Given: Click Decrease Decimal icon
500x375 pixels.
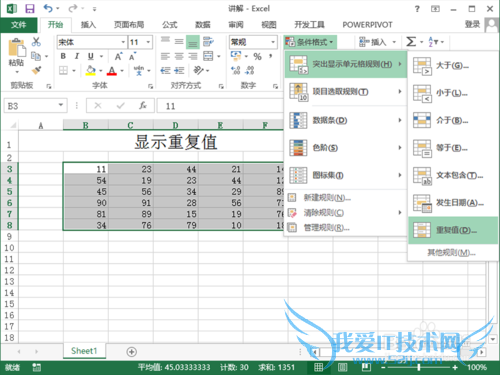Looking at the screenshot, I should 250,70.
